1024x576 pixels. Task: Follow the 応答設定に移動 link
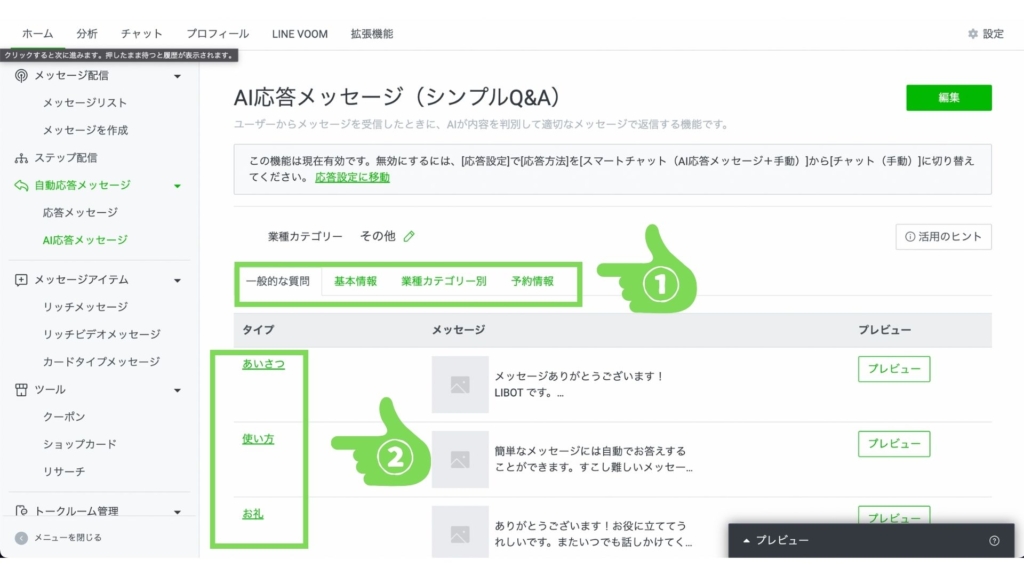coord(352,177)
